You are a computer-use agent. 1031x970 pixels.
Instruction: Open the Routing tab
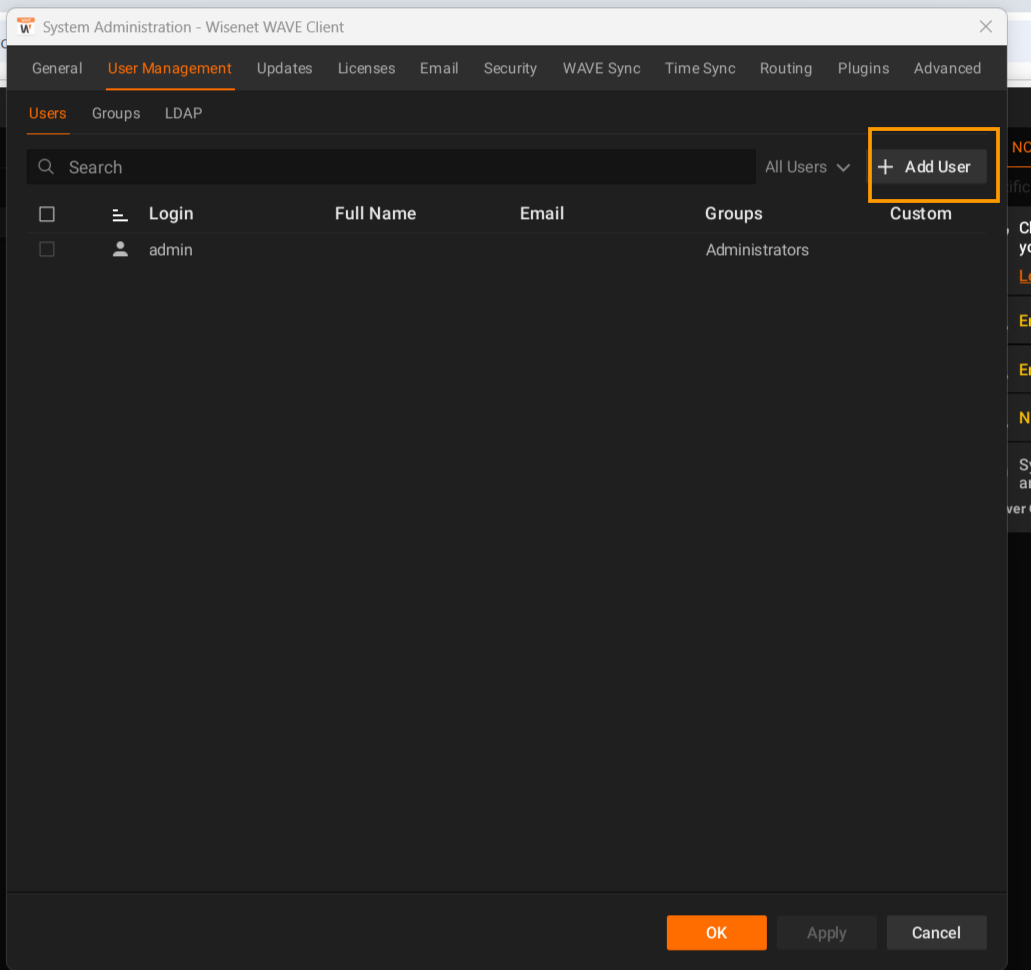click(x=786, y=68)
